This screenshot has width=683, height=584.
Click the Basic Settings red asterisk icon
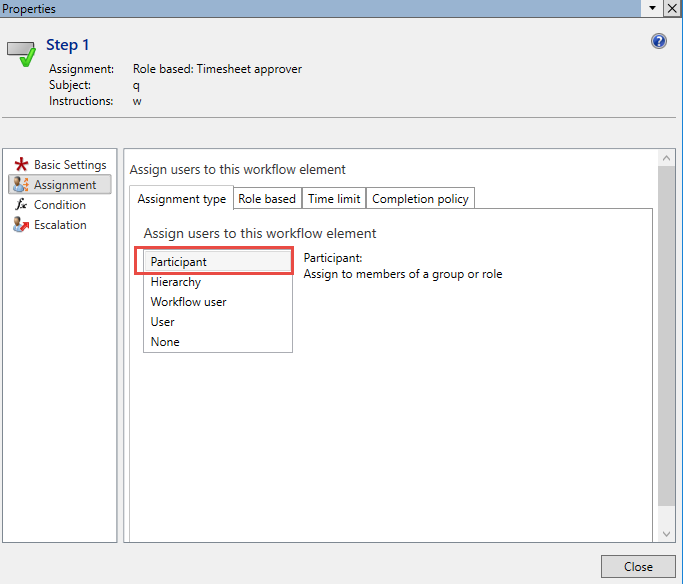point(21,165)
